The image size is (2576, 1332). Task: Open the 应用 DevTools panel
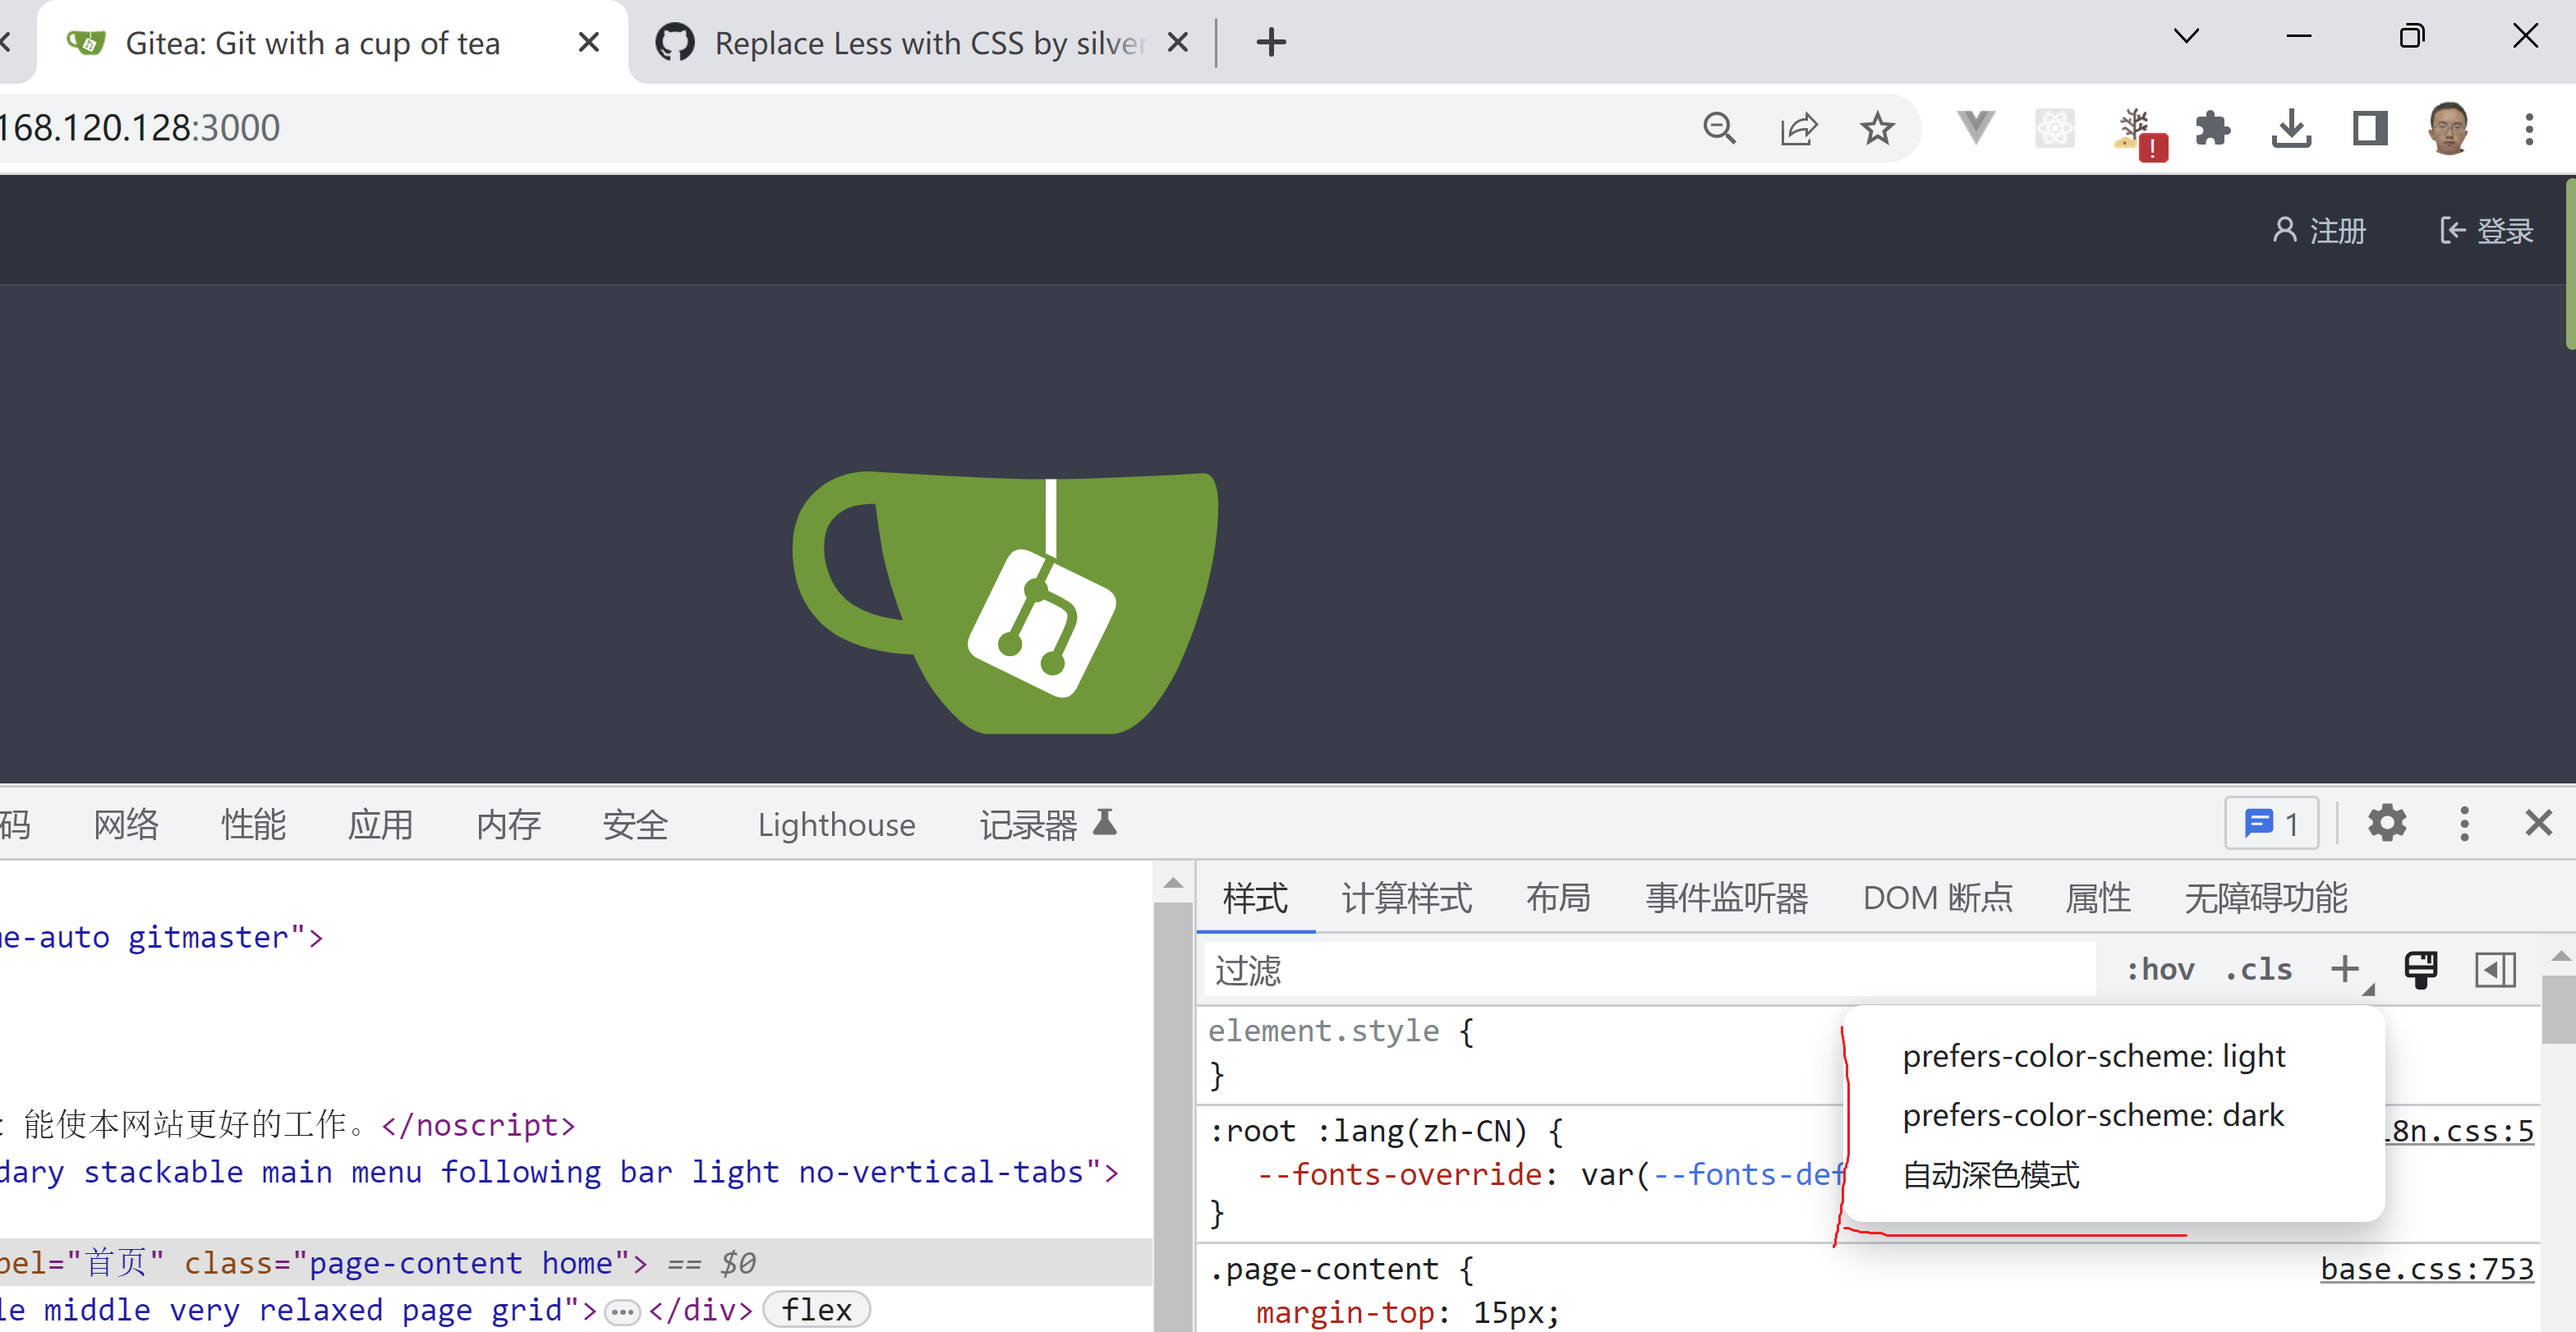[380, 824]
